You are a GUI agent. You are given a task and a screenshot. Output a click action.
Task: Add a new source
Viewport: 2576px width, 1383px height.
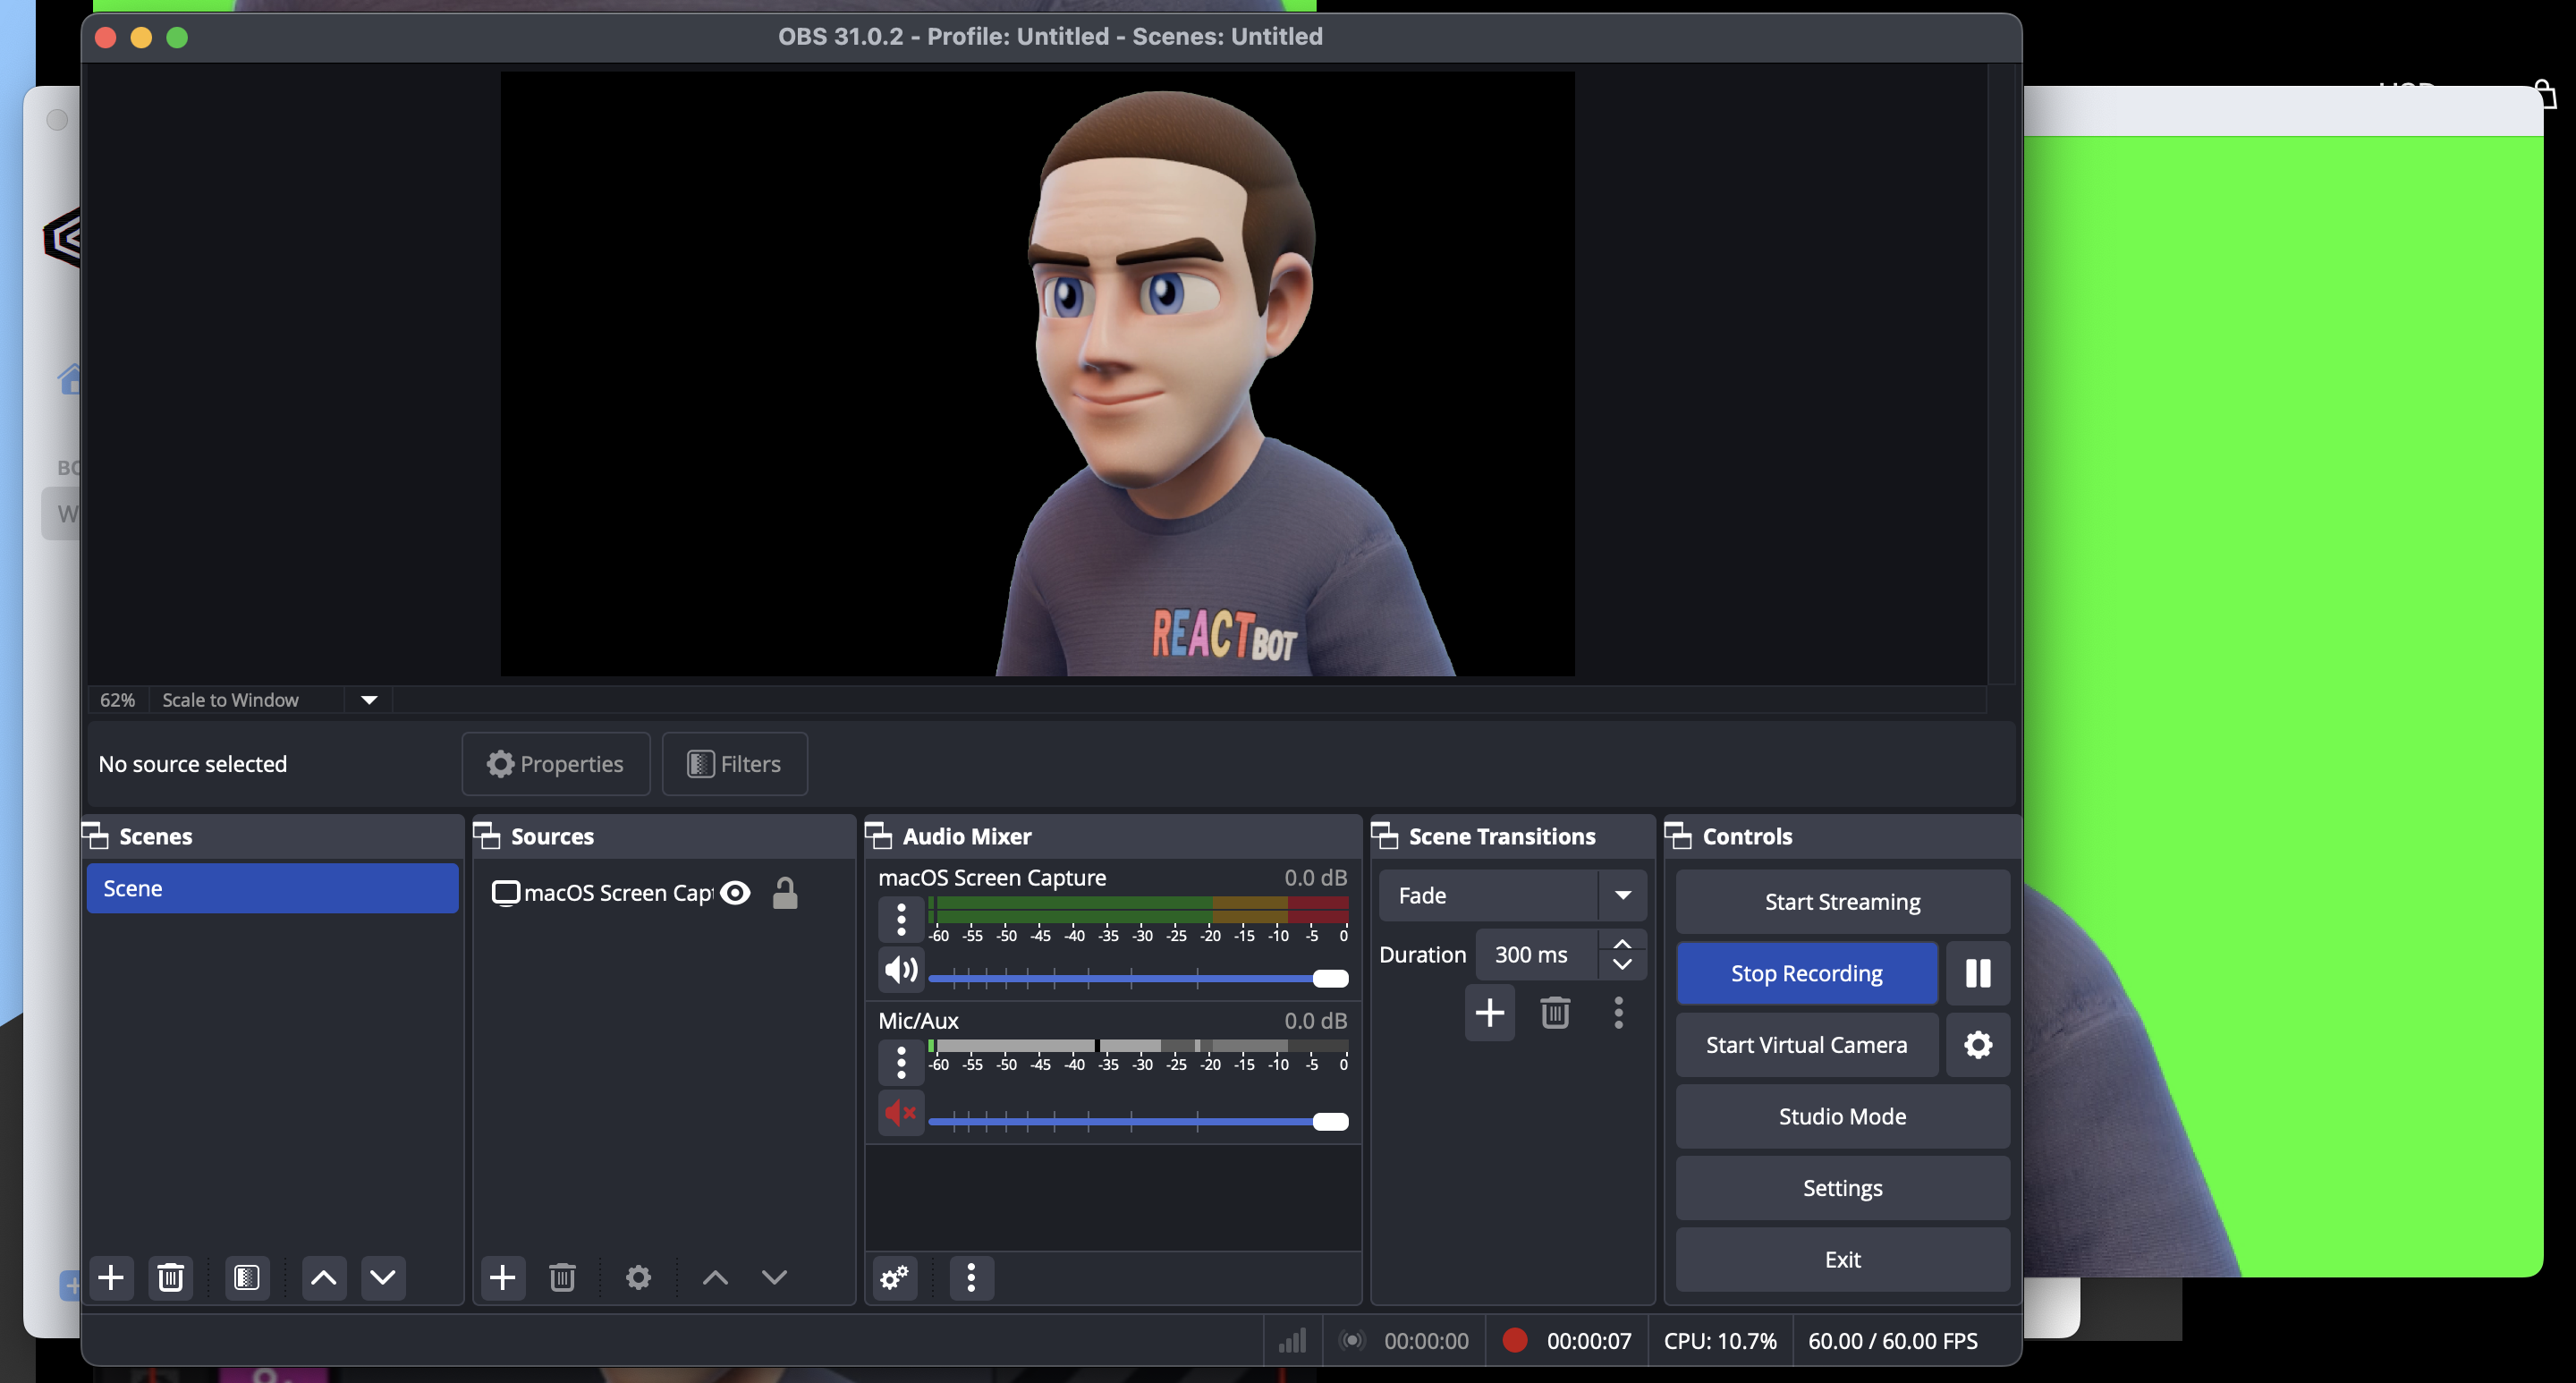tap(503, 1278)
